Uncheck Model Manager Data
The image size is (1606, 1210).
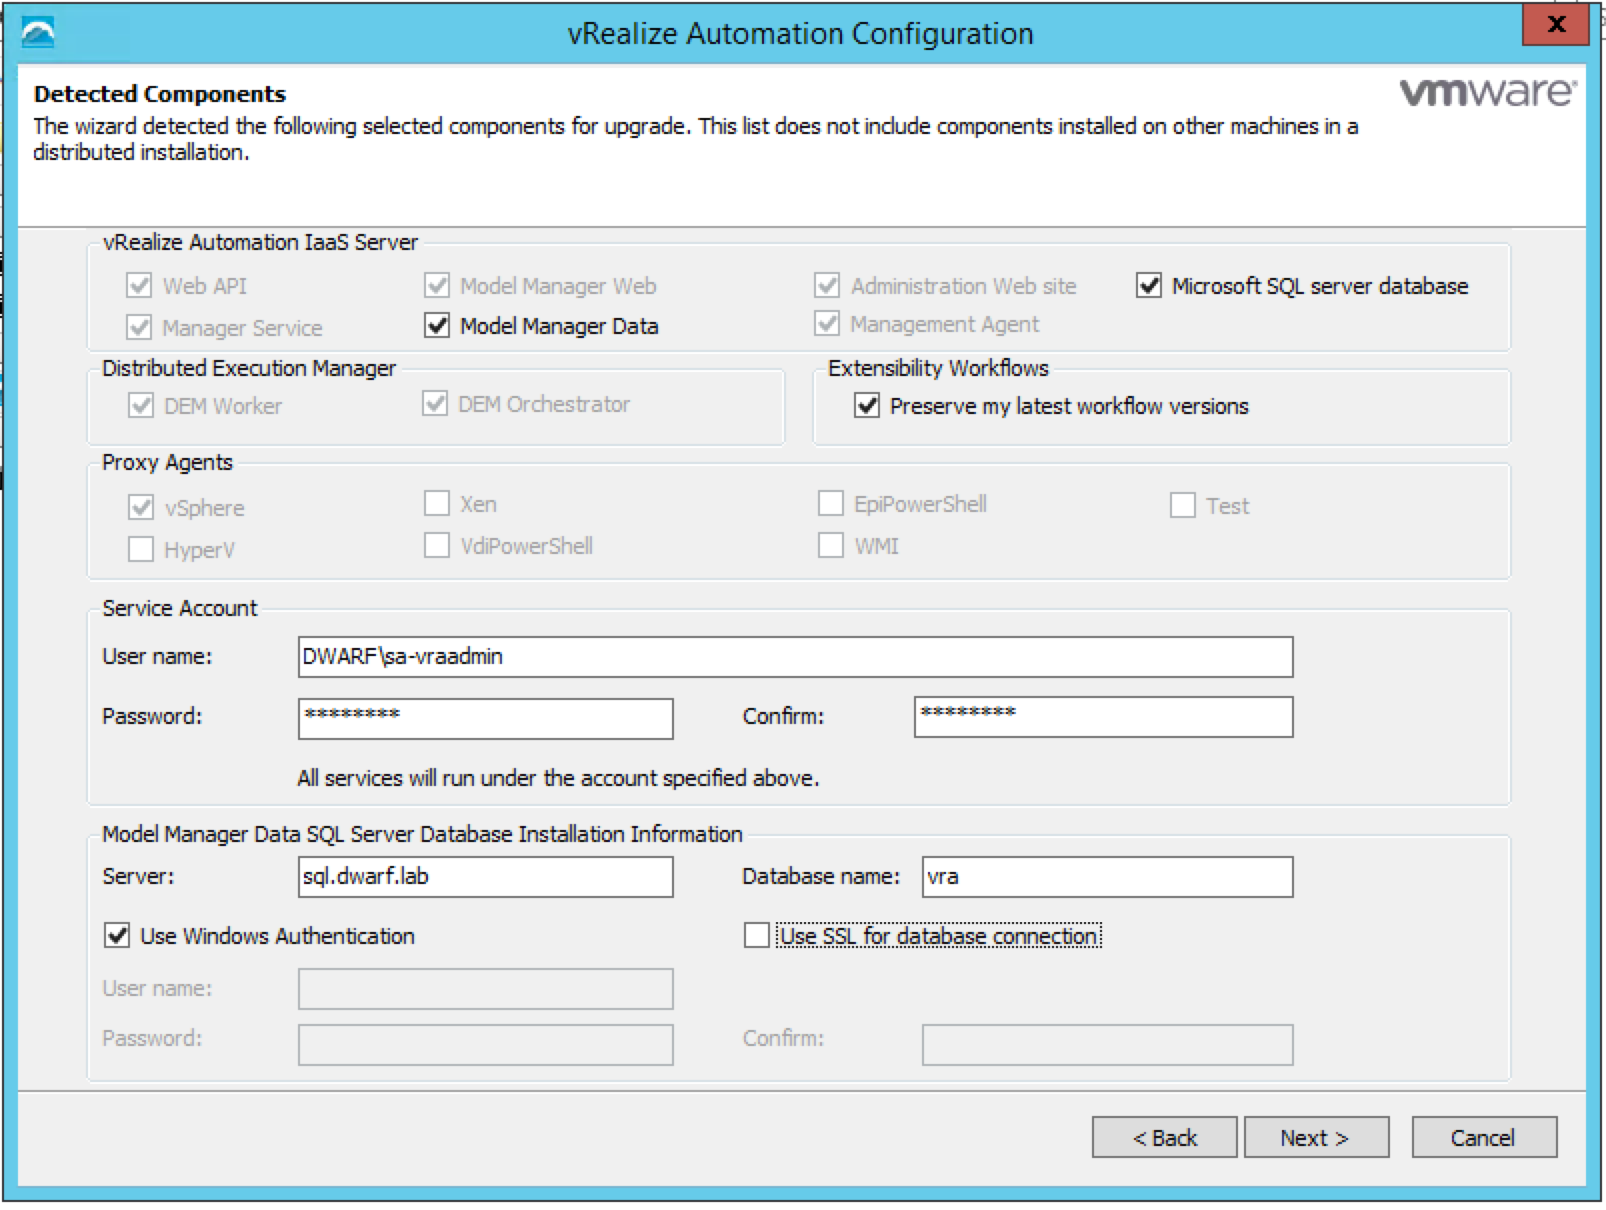point(437,326)
